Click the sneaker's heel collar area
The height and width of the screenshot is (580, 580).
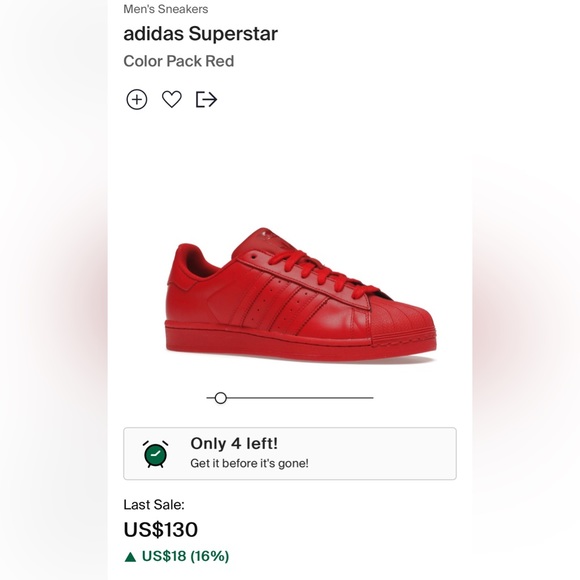point(189,264)
